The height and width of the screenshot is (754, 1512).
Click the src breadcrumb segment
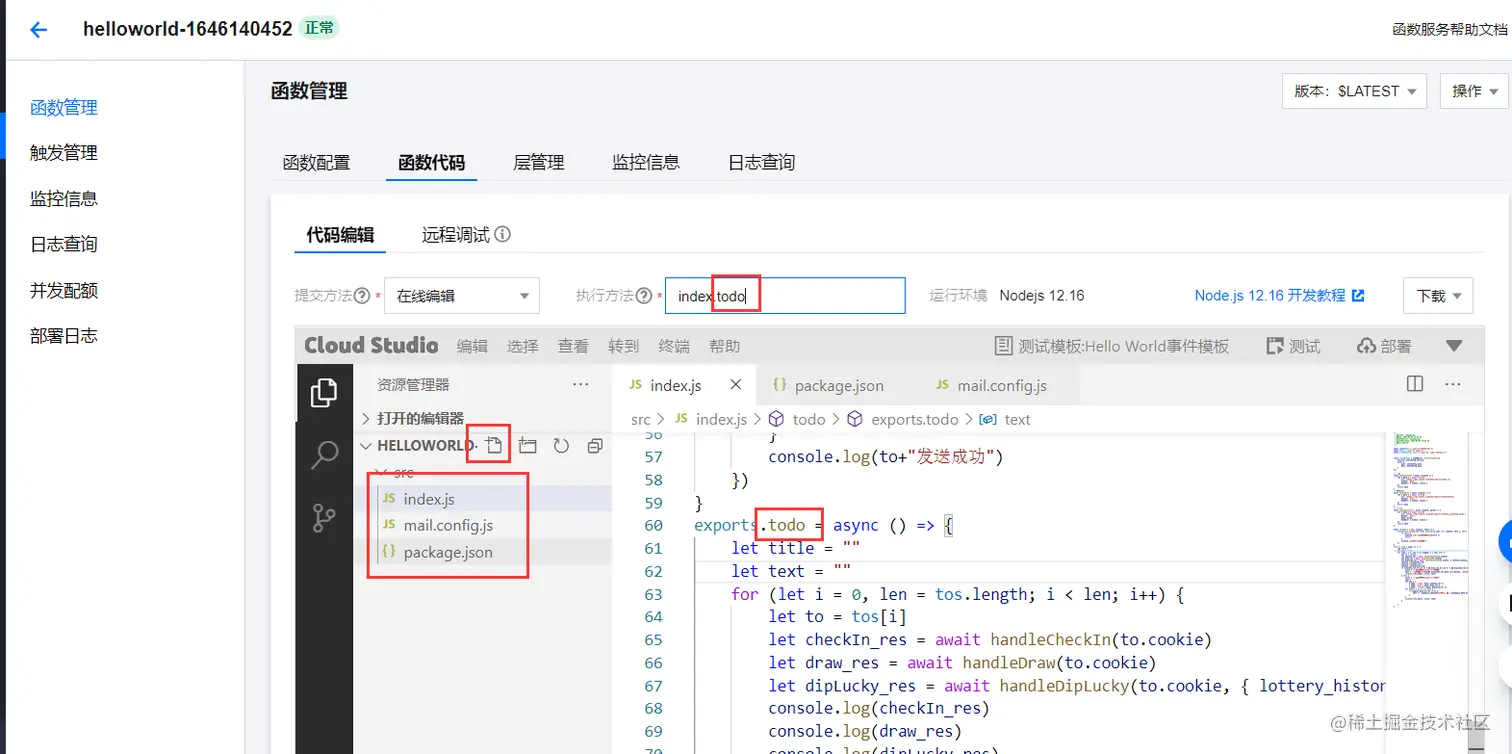click(x=640, y=419)
